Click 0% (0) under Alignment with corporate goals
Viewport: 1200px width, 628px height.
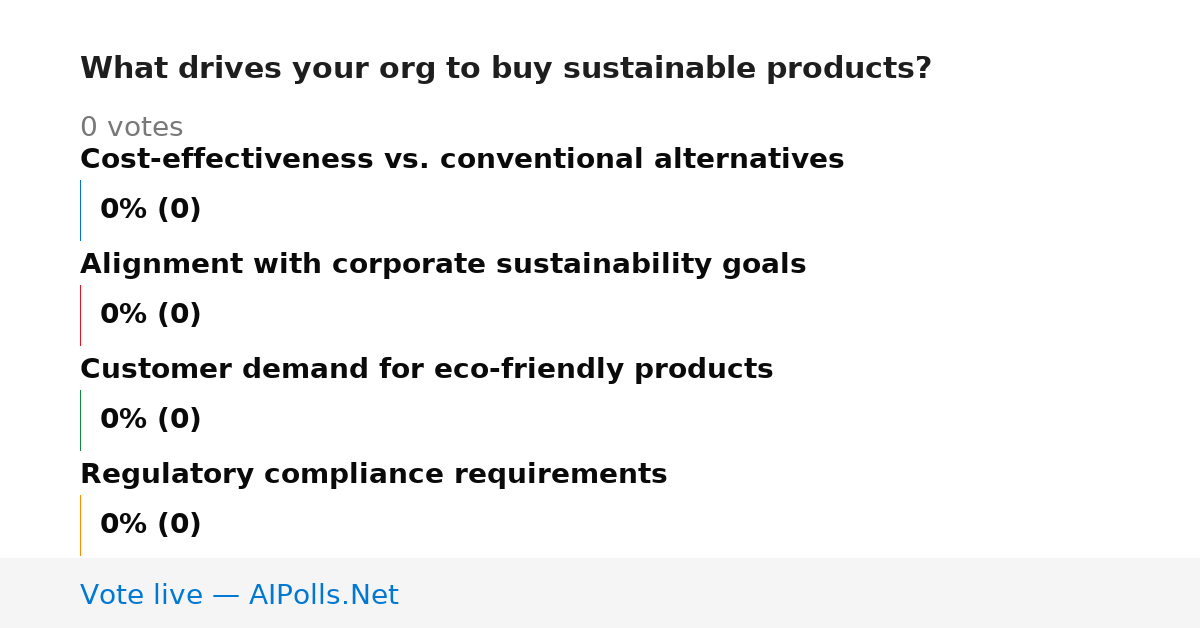coord(151,315)
